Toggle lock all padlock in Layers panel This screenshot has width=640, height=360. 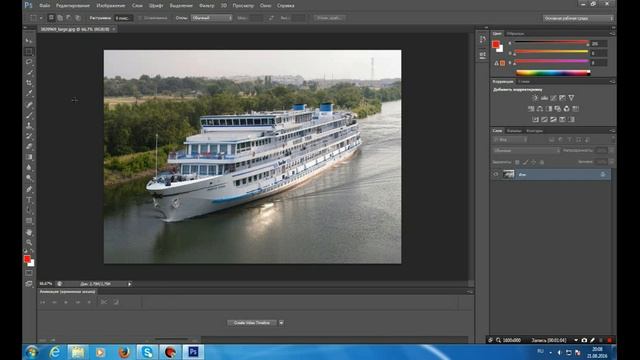point(542,162)
